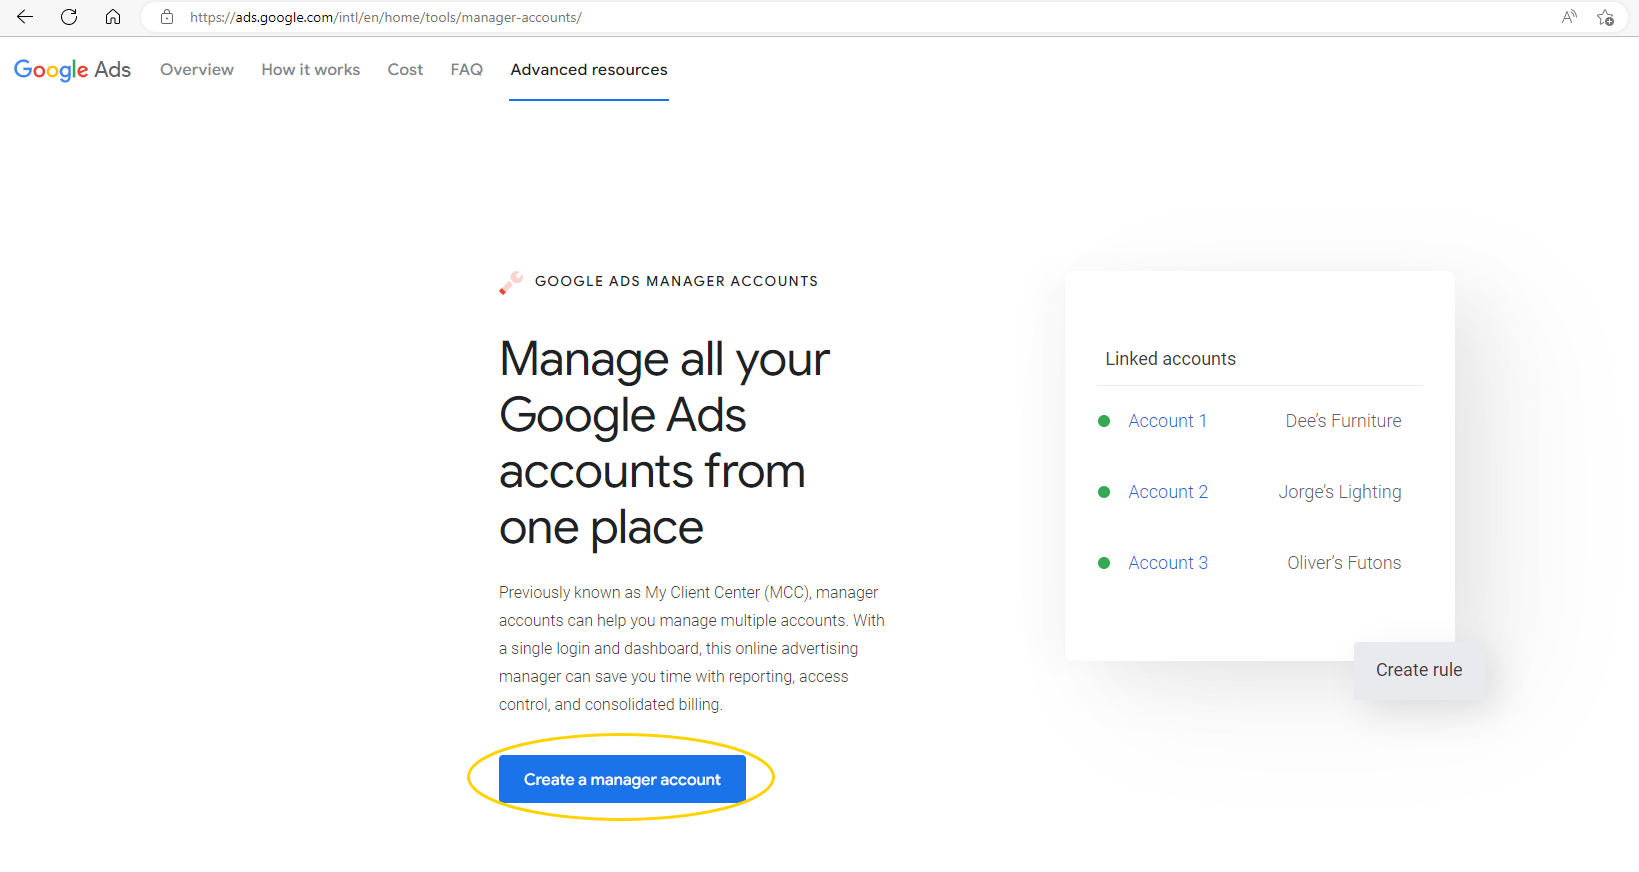Switch to the How it works tab
This screenshot has width=1639, height=872.
click(x=311, y=69)
